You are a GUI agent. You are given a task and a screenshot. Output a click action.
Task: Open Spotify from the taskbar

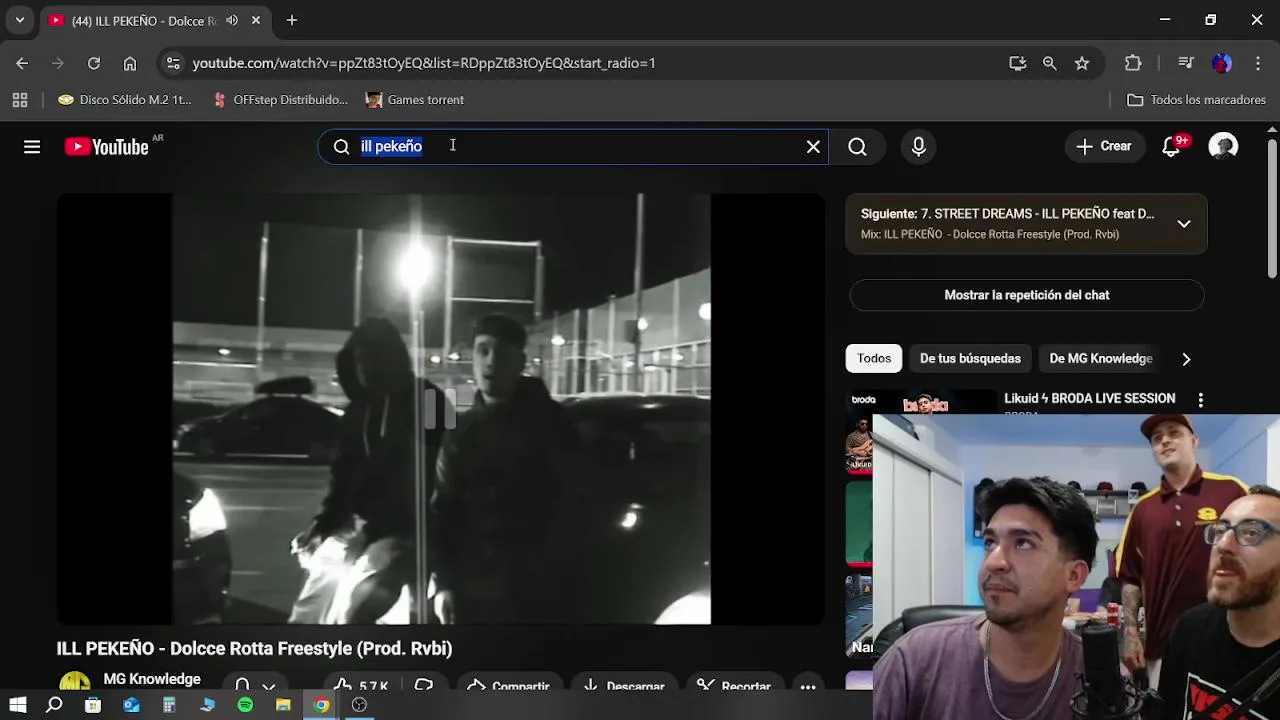(x=245, y=705)
